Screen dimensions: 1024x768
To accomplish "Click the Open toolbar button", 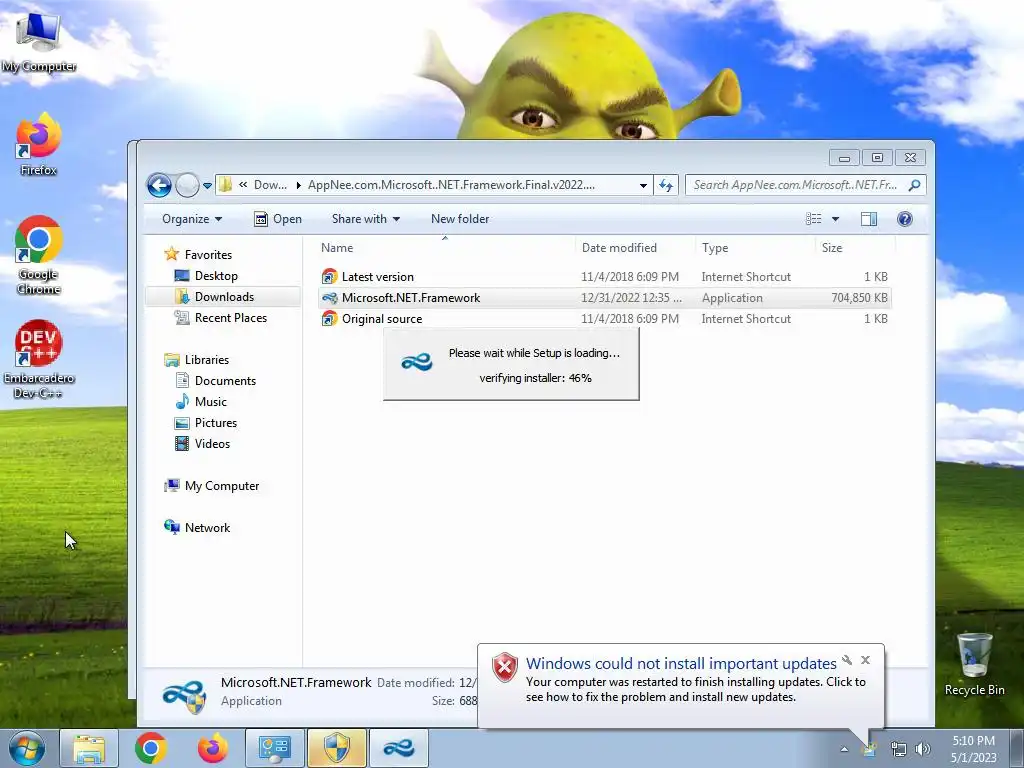I will point(278,219).
